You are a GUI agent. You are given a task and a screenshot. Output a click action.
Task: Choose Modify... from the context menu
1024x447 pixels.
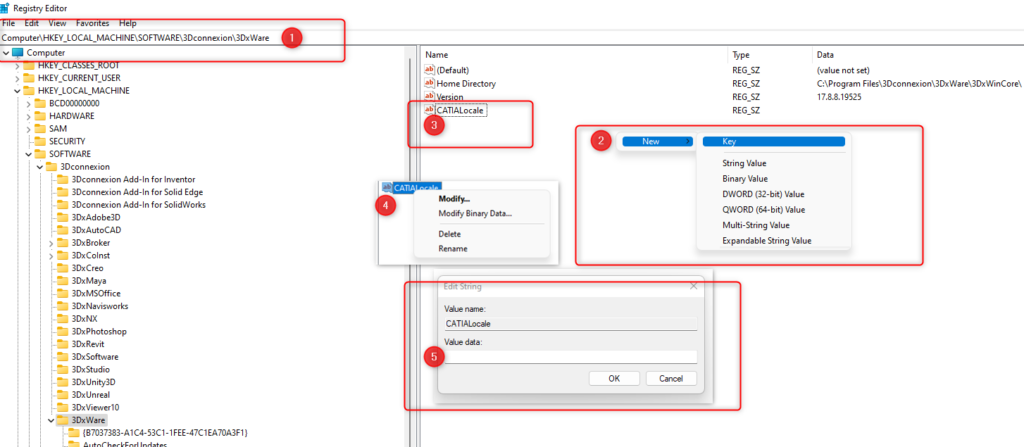(x=454, y=199)
